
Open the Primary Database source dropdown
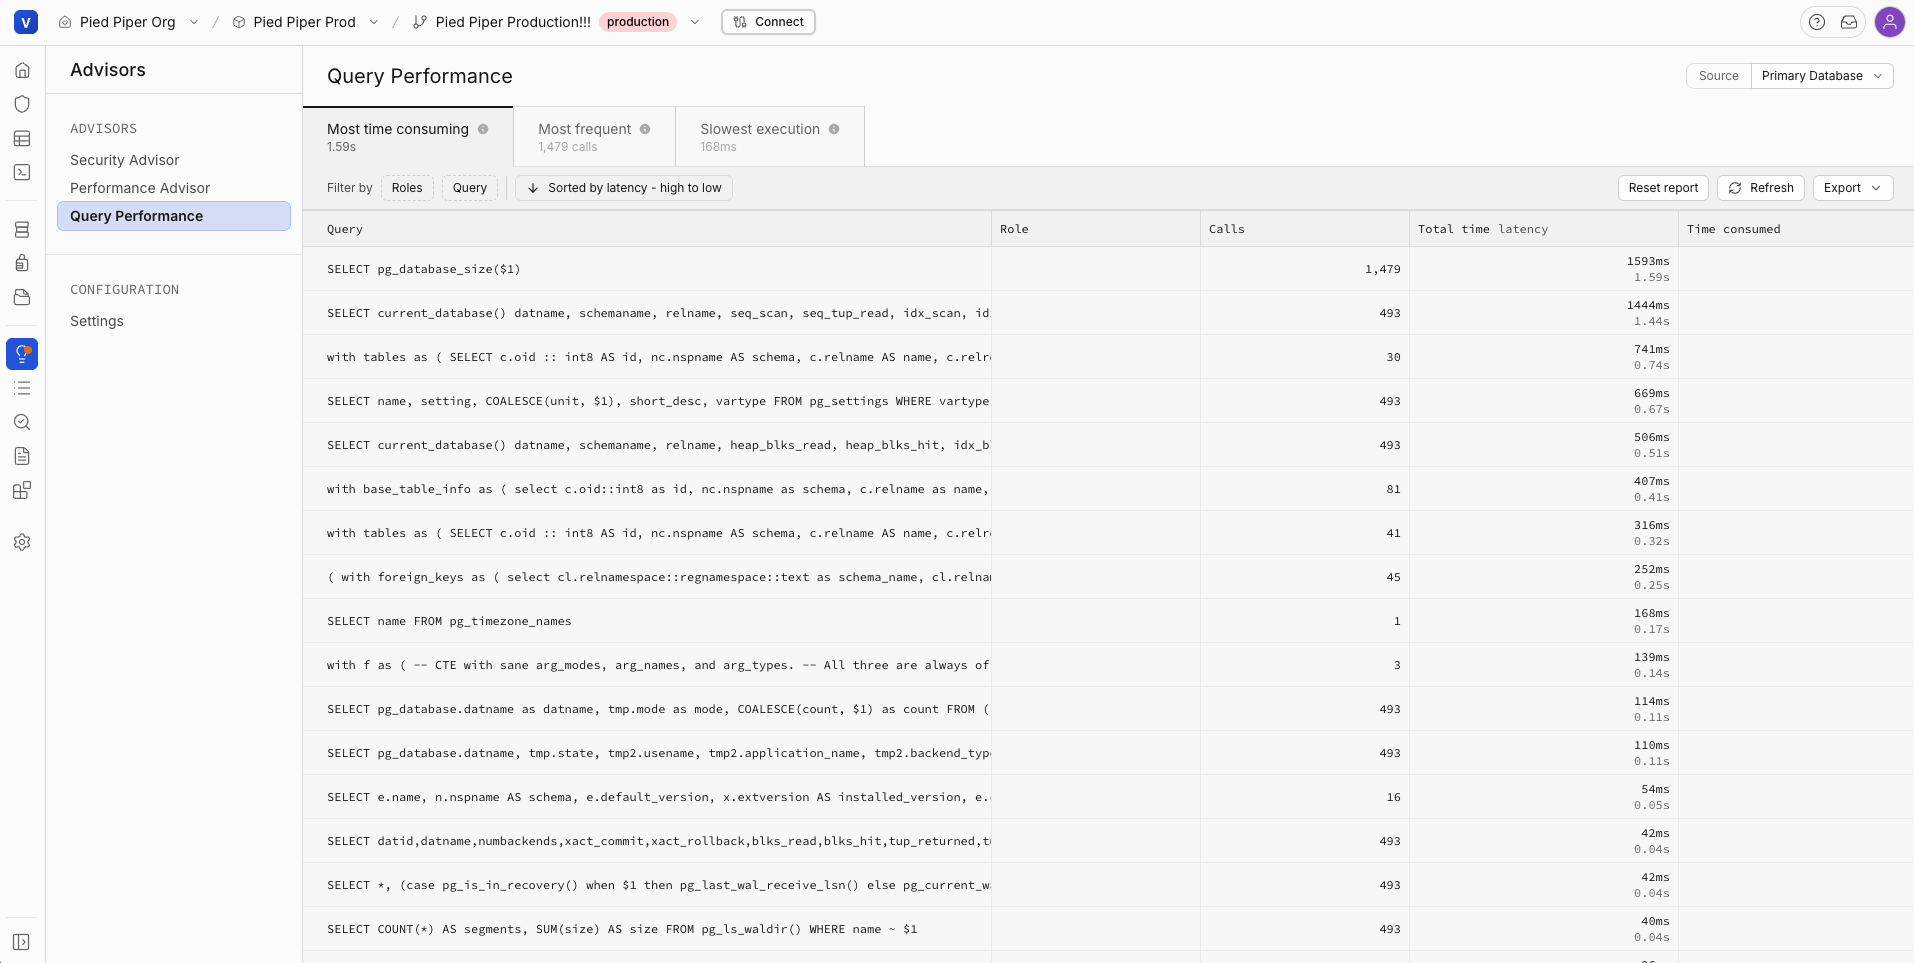click(1822, 75)
